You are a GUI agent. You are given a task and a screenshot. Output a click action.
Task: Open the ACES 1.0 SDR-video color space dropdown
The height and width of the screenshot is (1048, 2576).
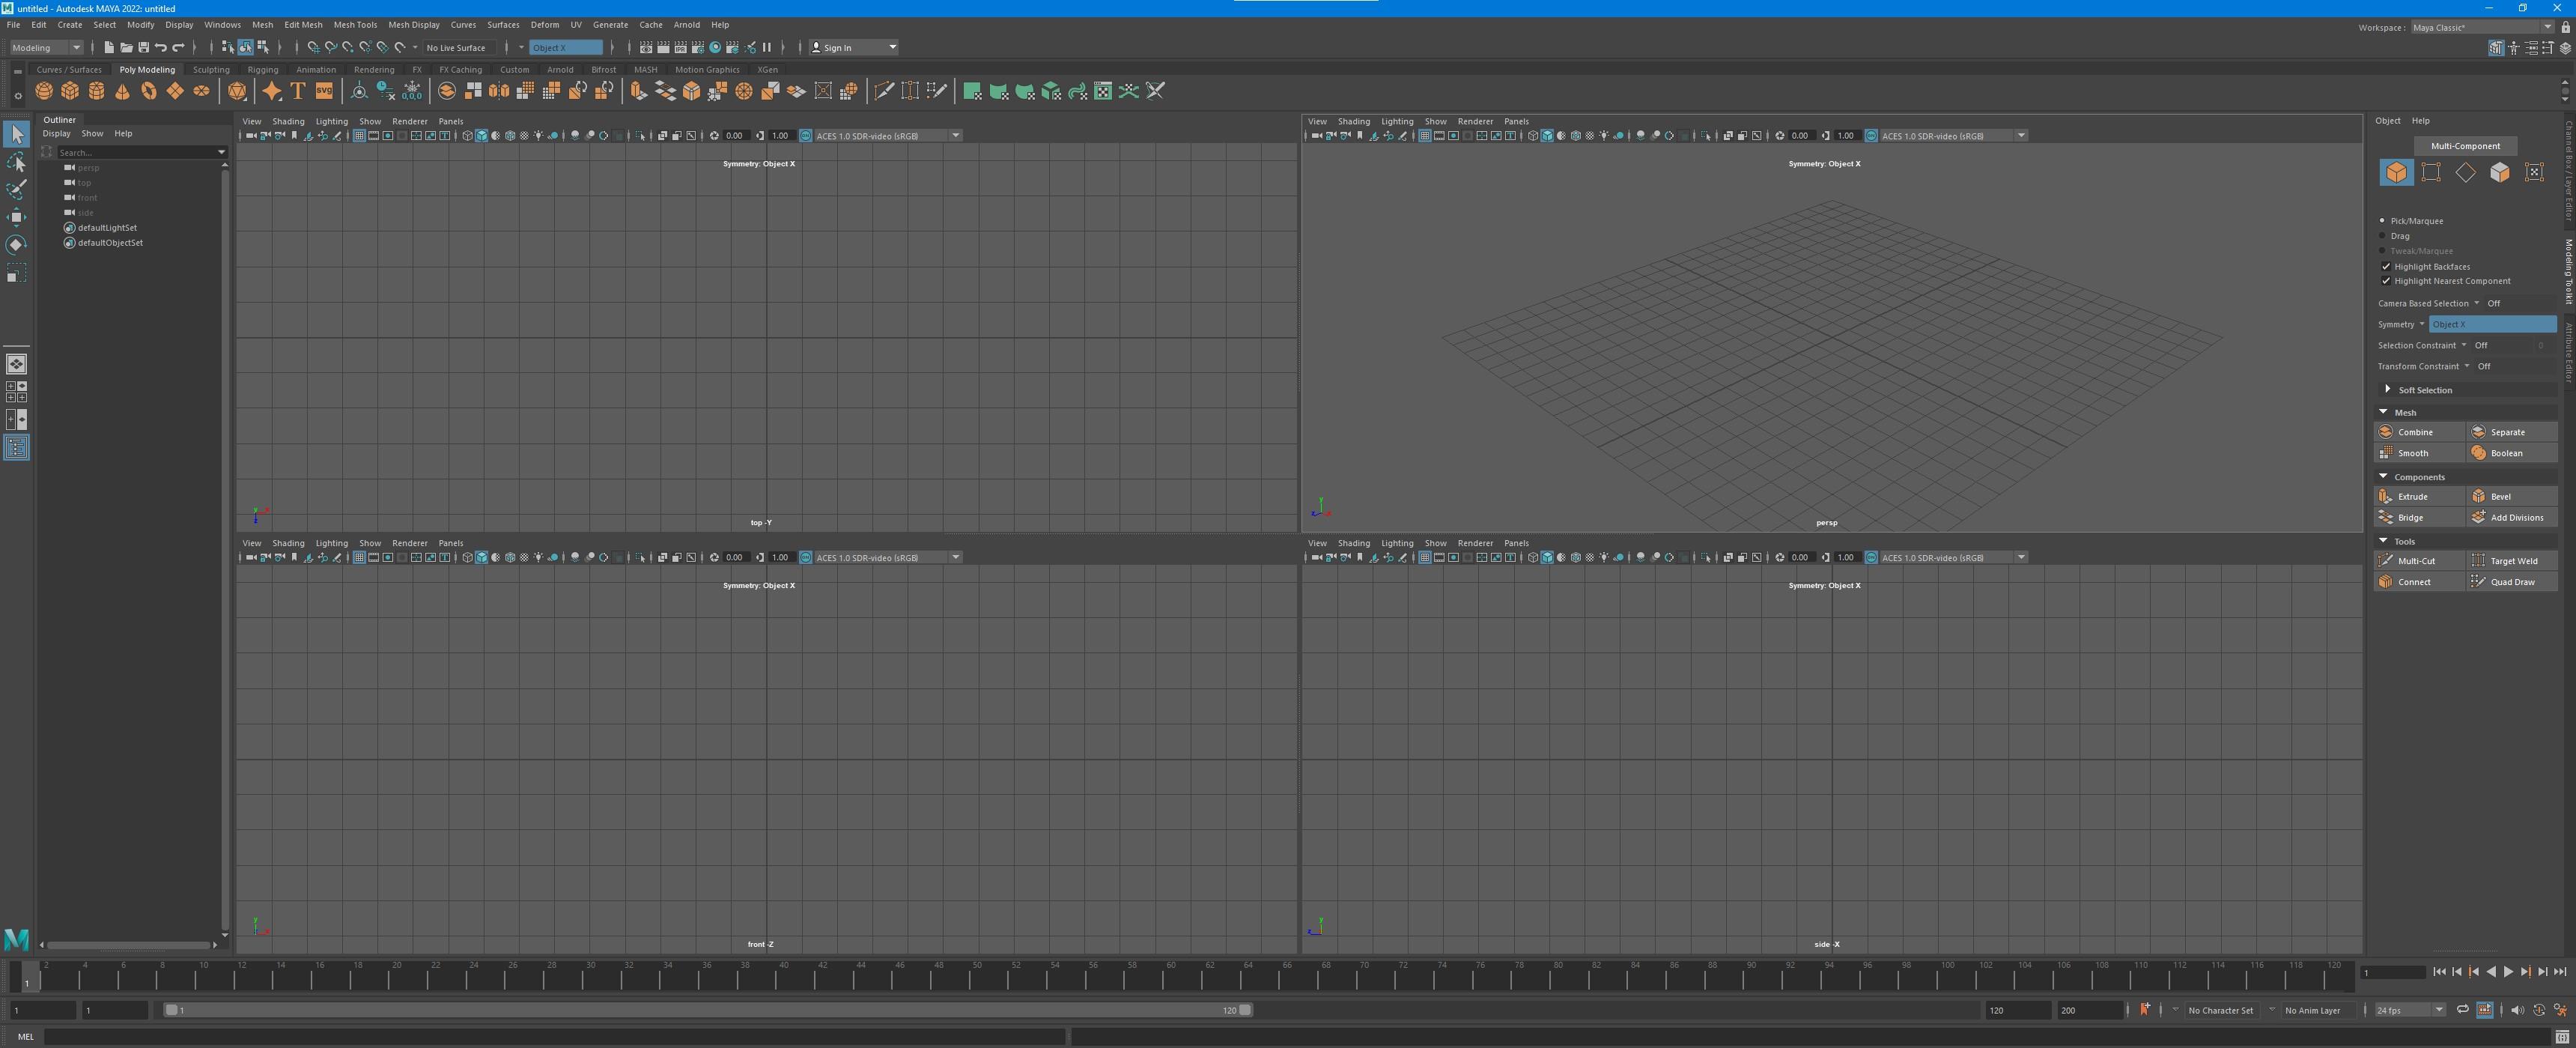(955, 135)
